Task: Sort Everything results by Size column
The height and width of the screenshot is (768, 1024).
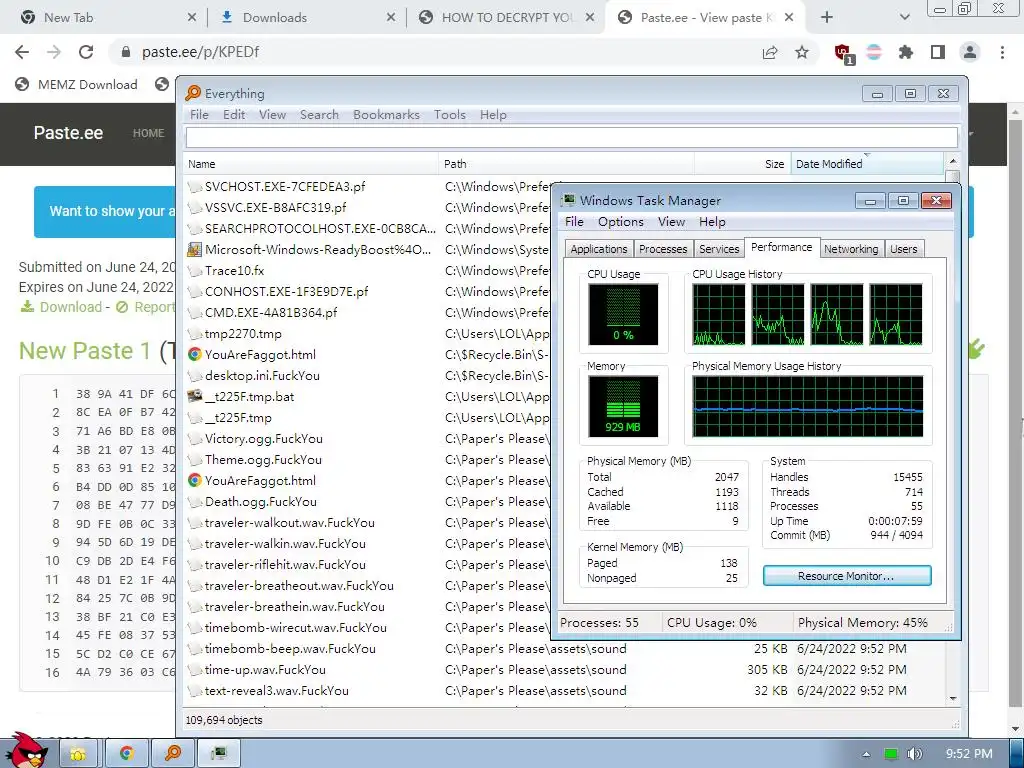Action: [x=743, y=164]
